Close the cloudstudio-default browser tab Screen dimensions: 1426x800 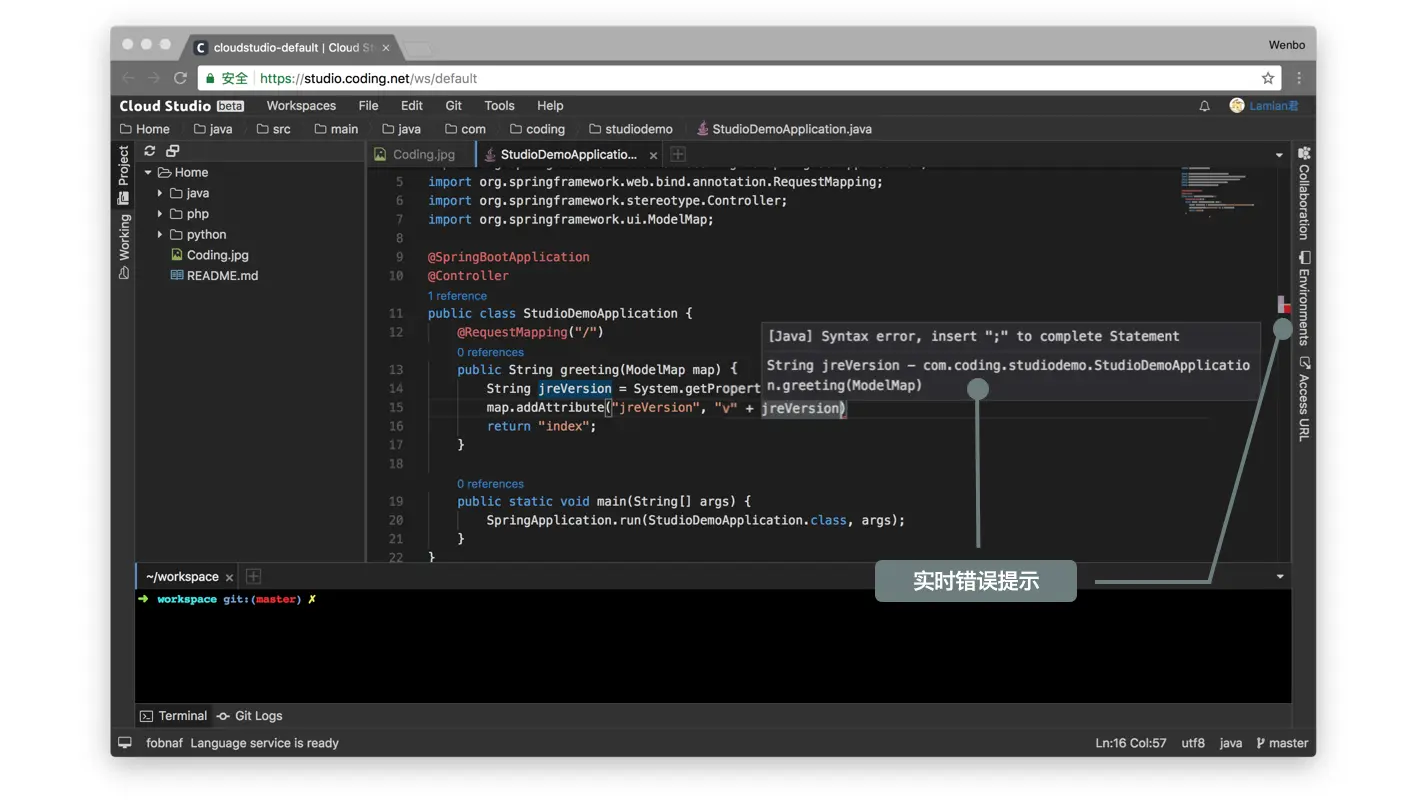coord(386,47)
